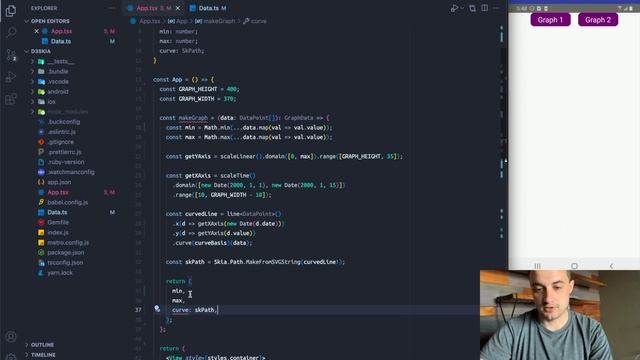The image size is (640, 360).
Task: Open the Source Control view
Action: click(11, 55)
